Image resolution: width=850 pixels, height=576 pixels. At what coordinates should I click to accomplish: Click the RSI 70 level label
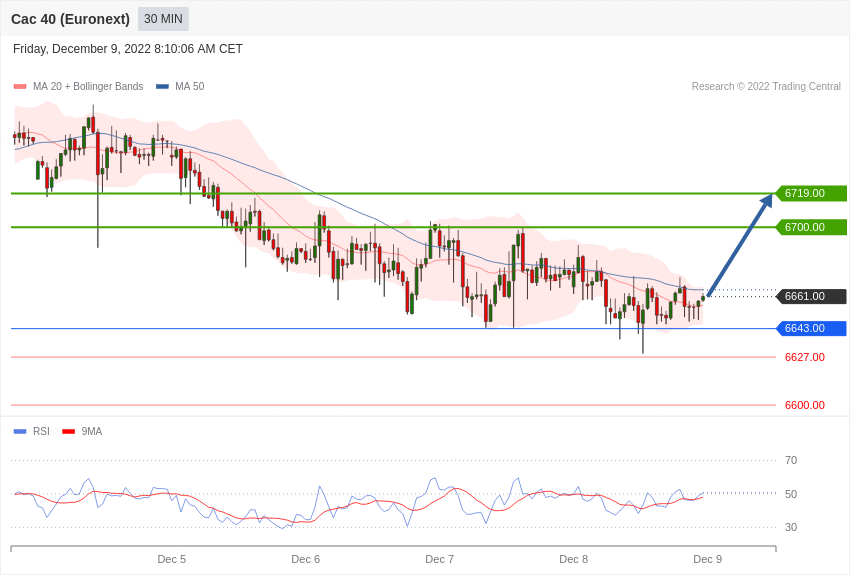(x=790, y=460)
